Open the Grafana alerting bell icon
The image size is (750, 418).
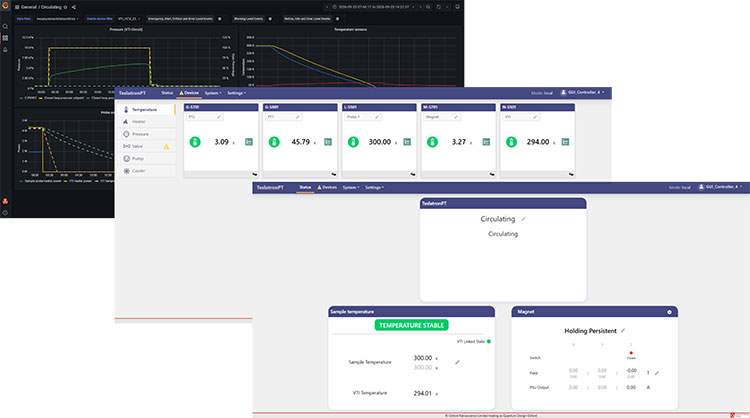click(x=5, y=50)
